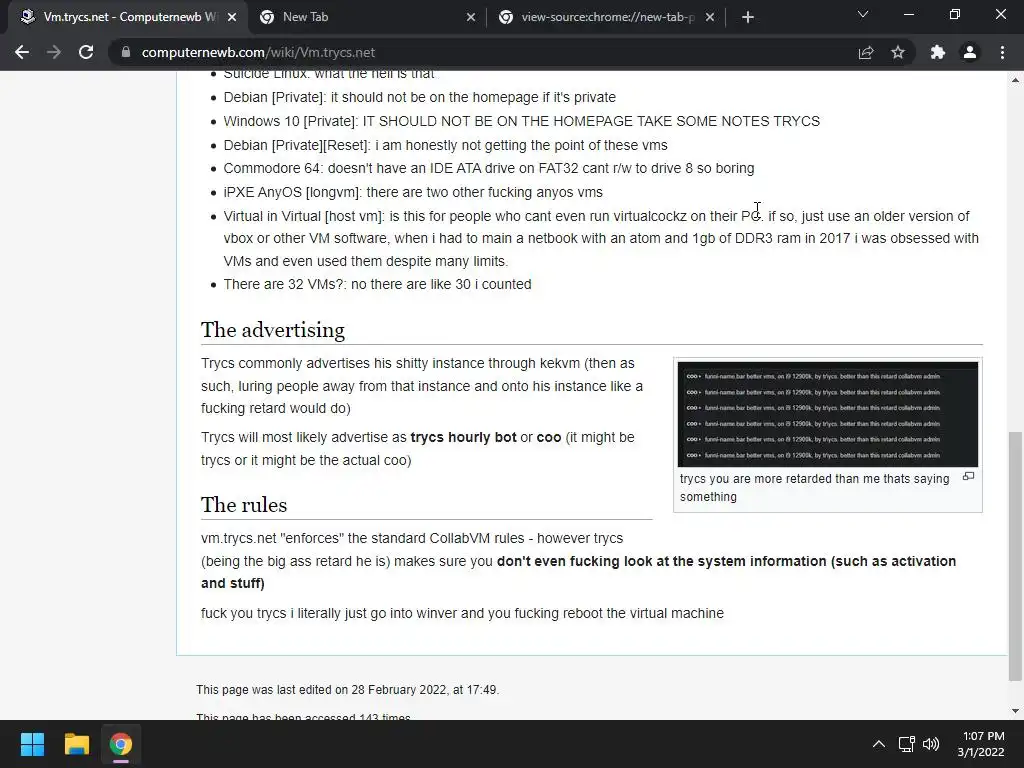Click the address bar URL

tap(259, 52)
